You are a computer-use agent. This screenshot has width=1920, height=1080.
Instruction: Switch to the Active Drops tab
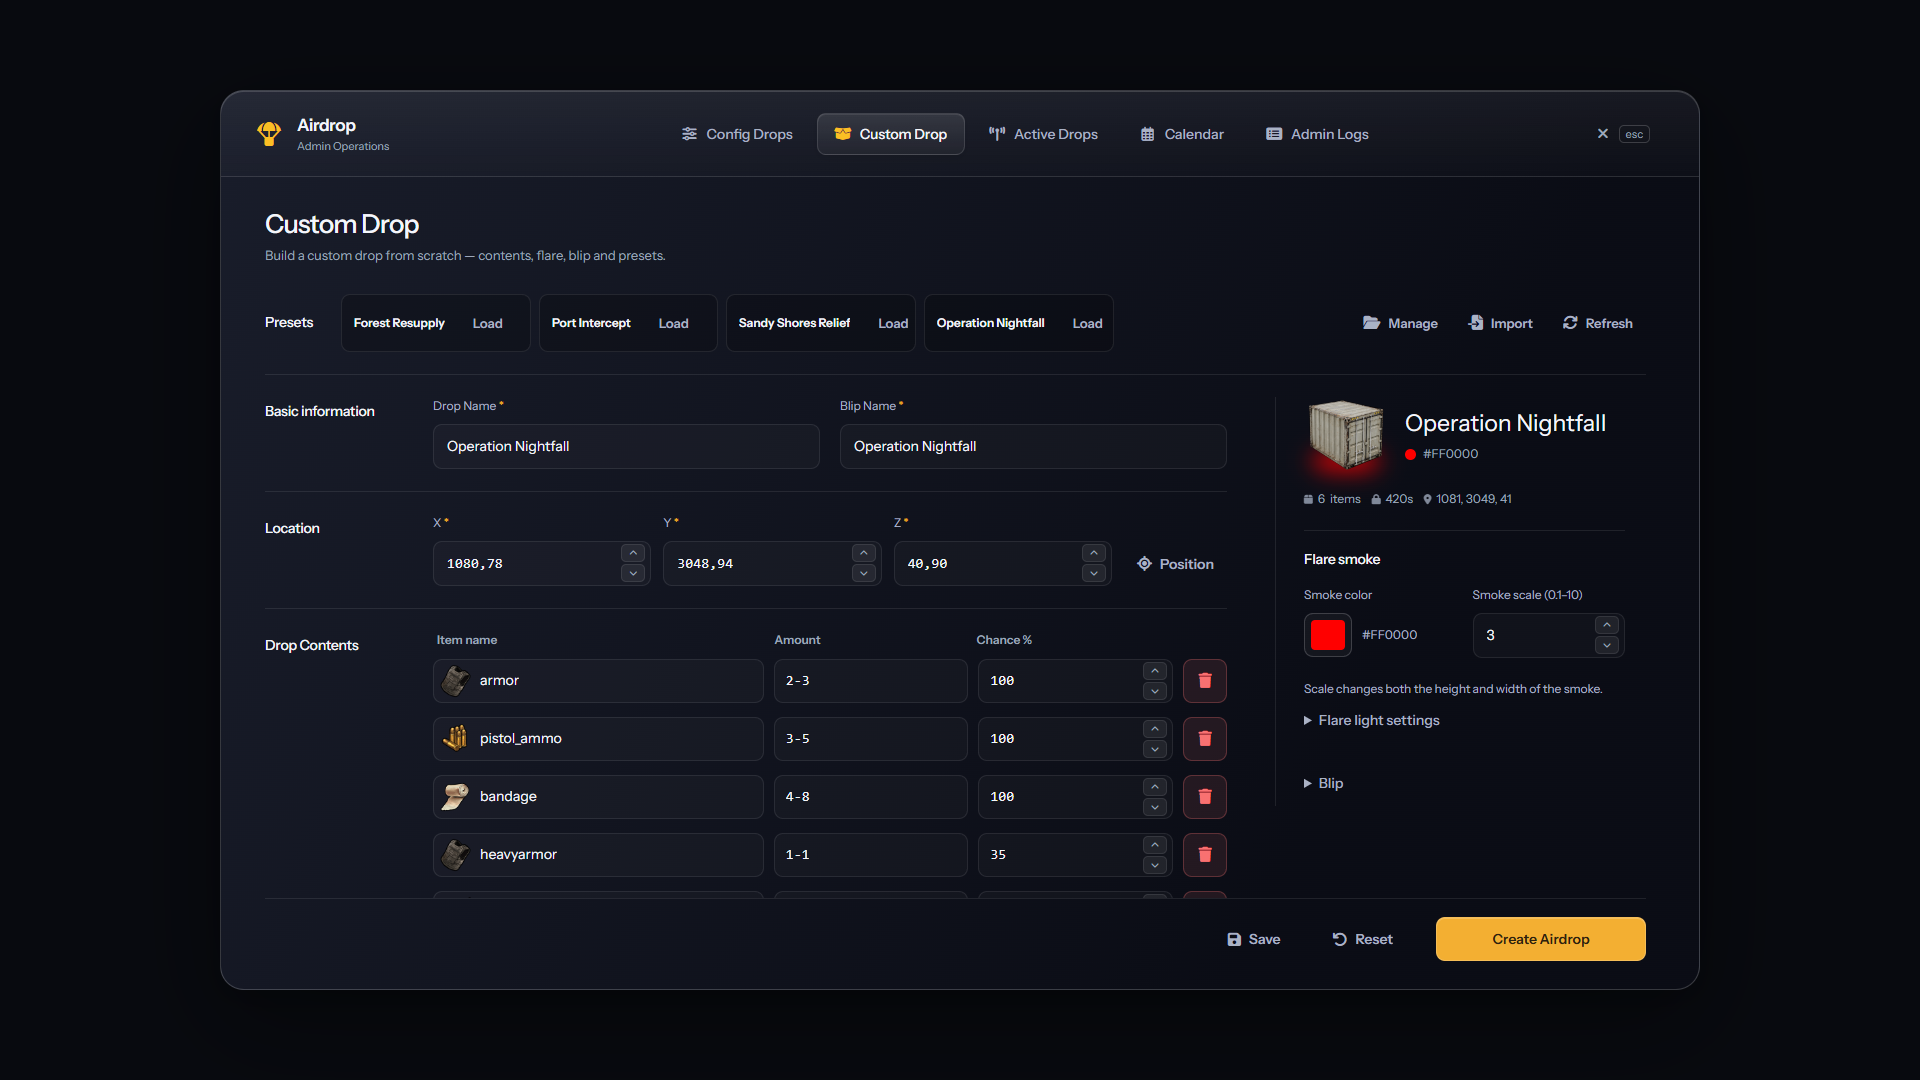click(x=1043, y=134)
